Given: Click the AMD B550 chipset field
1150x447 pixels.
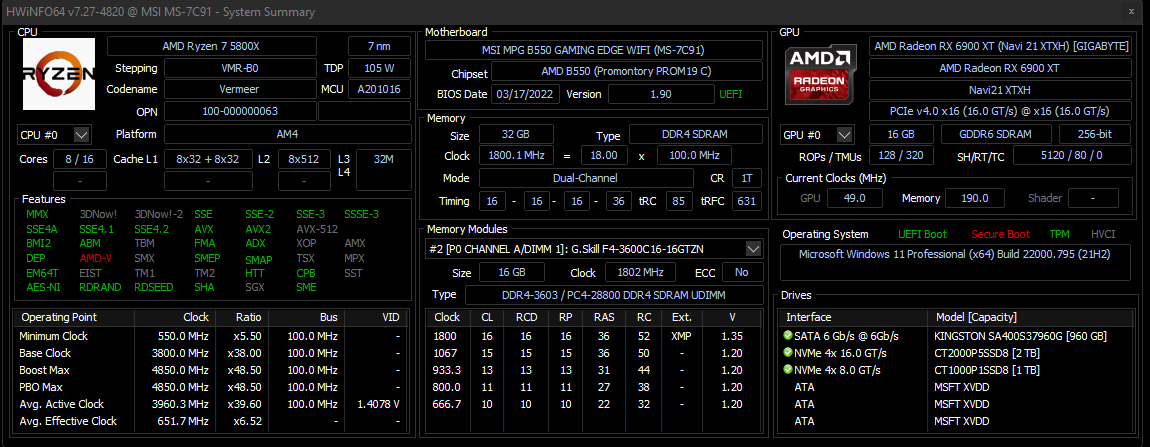Looking at the screenshot, I should [627, 73].
